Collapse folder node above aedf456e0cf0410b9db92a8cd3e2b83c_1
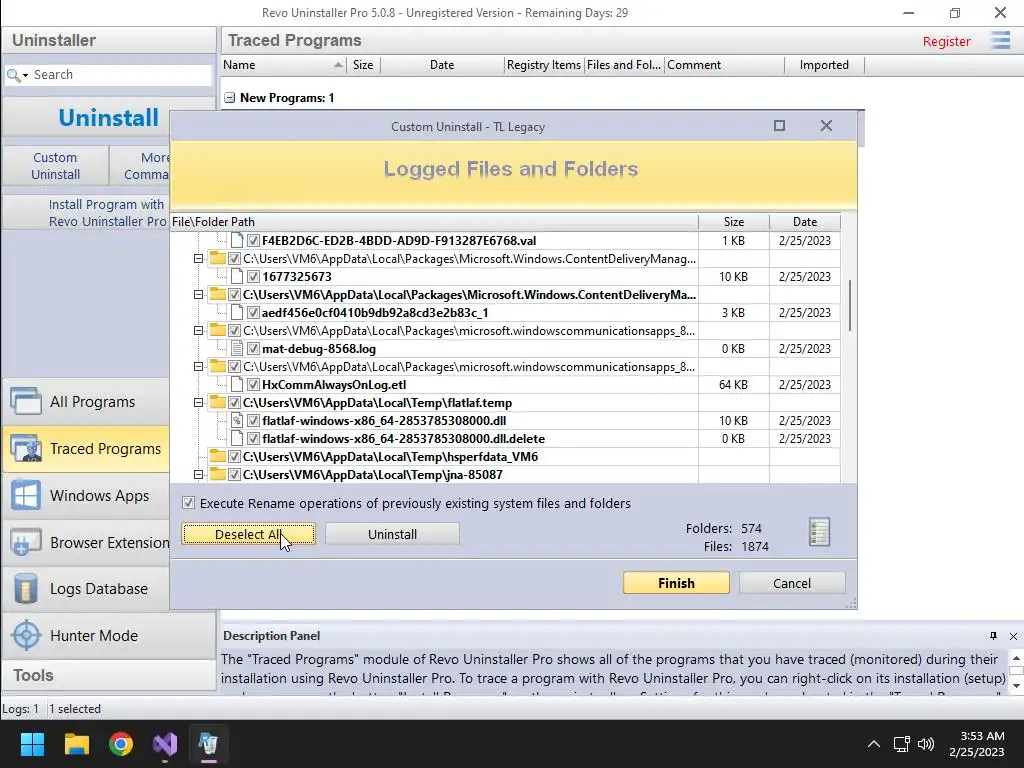The height and width of the screenshot is (768, 1024). pos(199,295)
